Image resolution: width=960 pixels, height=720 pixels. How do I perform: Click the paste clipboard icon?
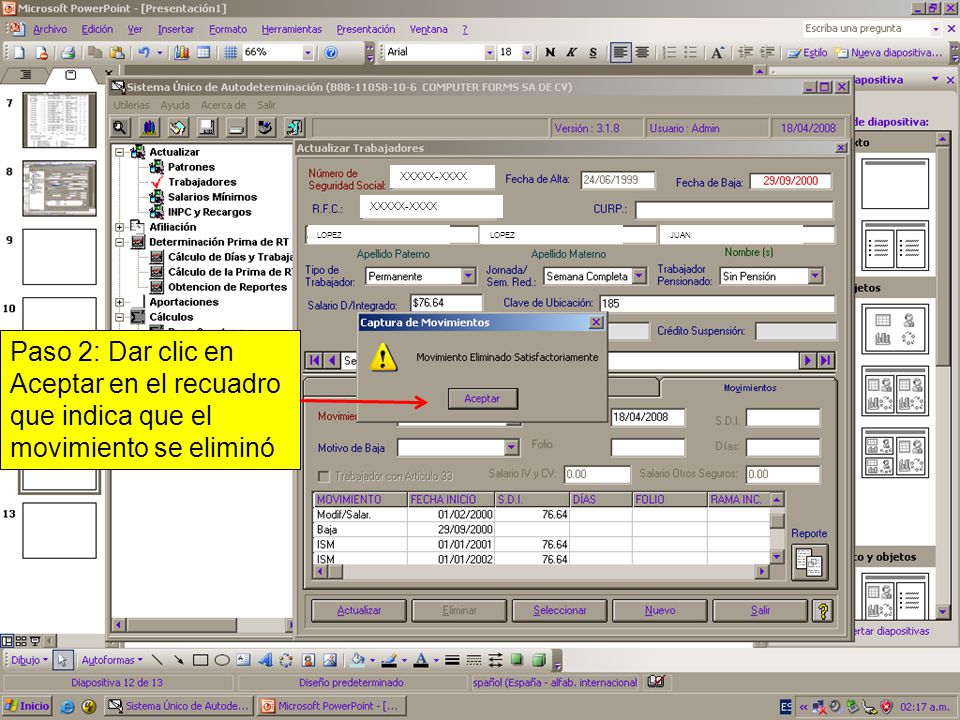[117, 53]
